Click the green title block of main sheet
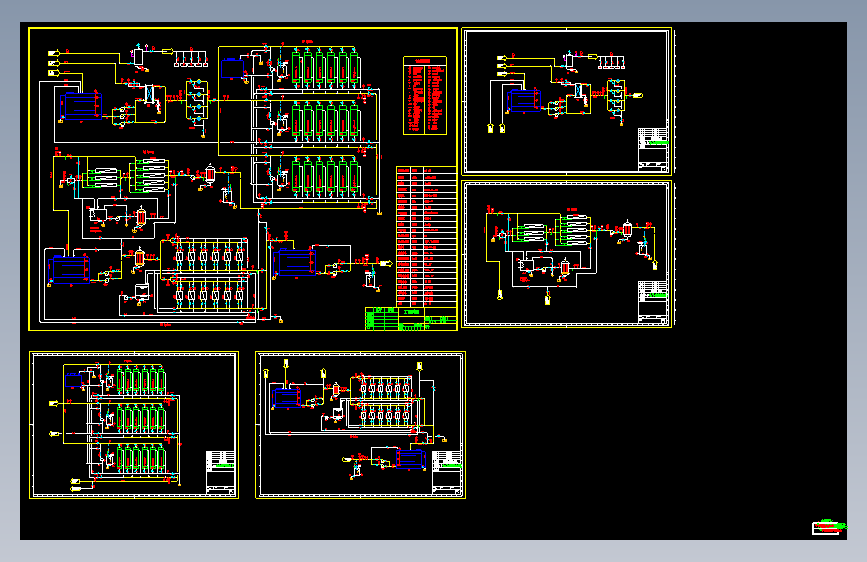 coord(411,319)
